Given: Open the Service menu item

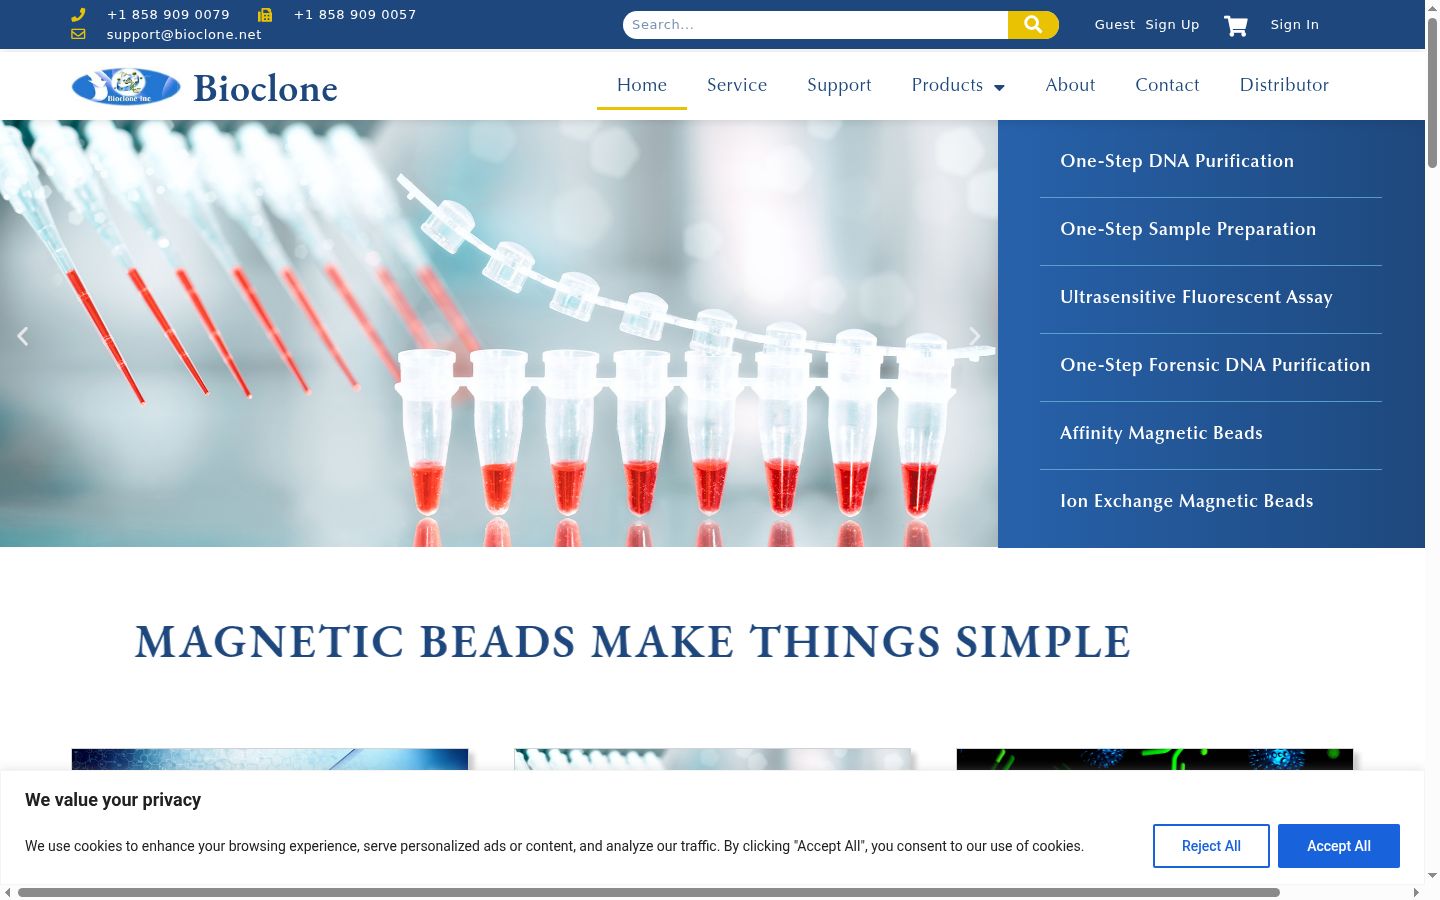Looking at the screenshot, I should pos(737,85).
